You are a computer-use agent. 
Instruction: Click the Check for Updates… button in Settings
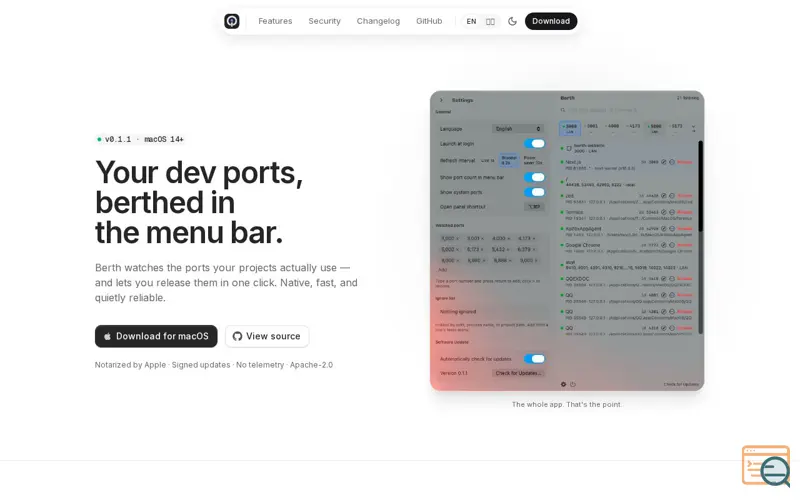pos(518,373)
